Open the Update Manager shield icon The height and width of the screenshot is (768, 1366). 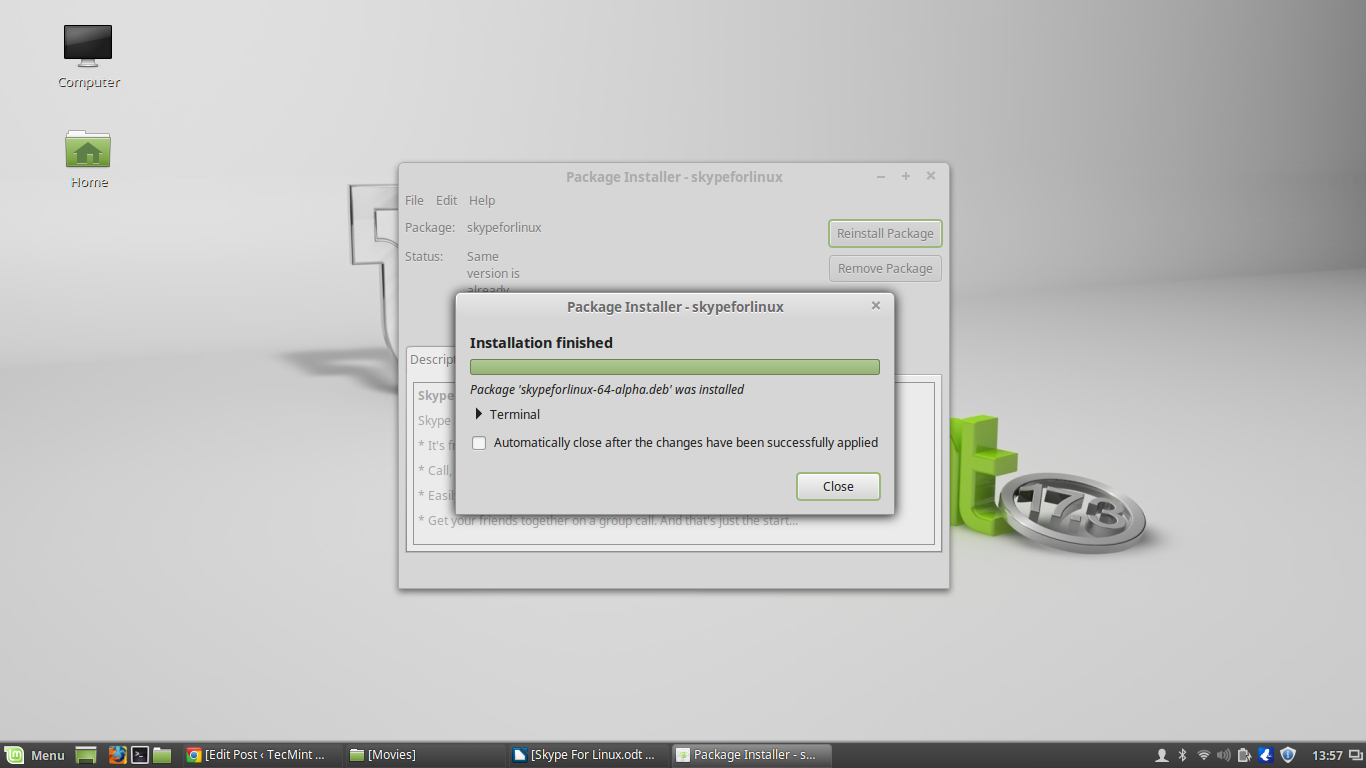tap(1288, 755)
